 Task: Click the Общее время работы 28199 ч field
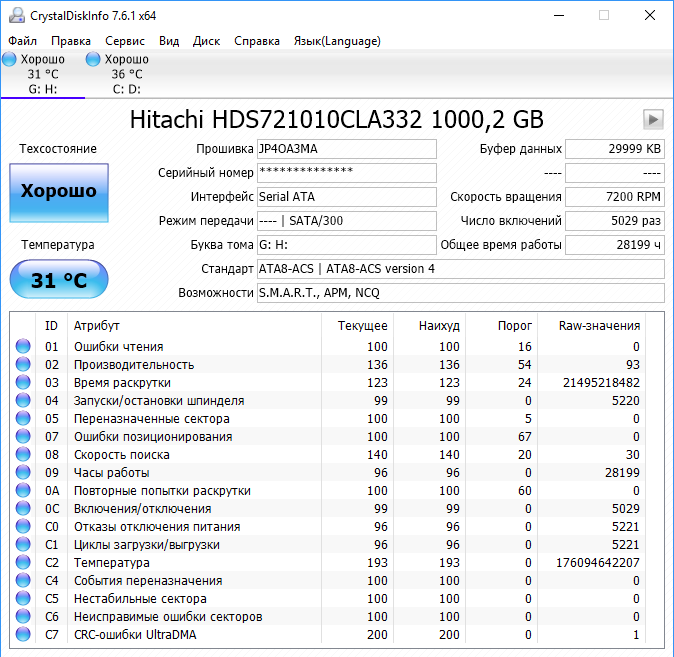click(615, 245)
